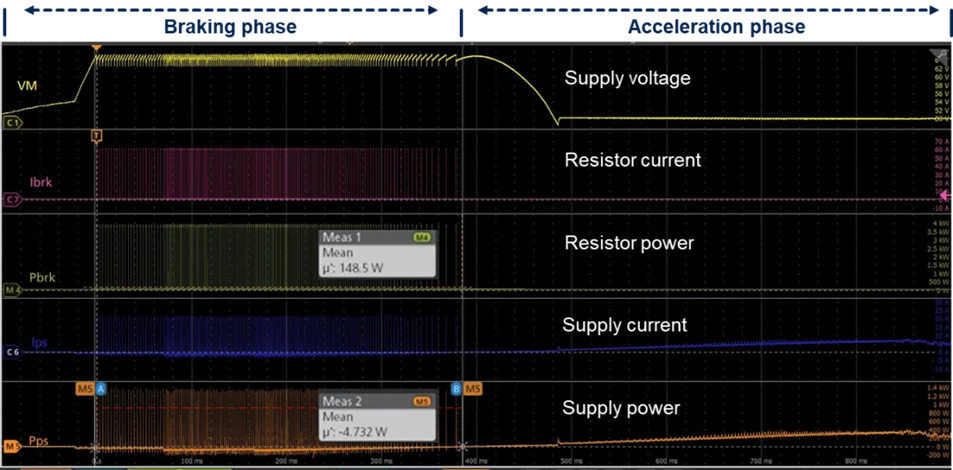Select the C6 channel badge for Ips
The height and width of the screenshot is (470, 953).
pos(13,352)
